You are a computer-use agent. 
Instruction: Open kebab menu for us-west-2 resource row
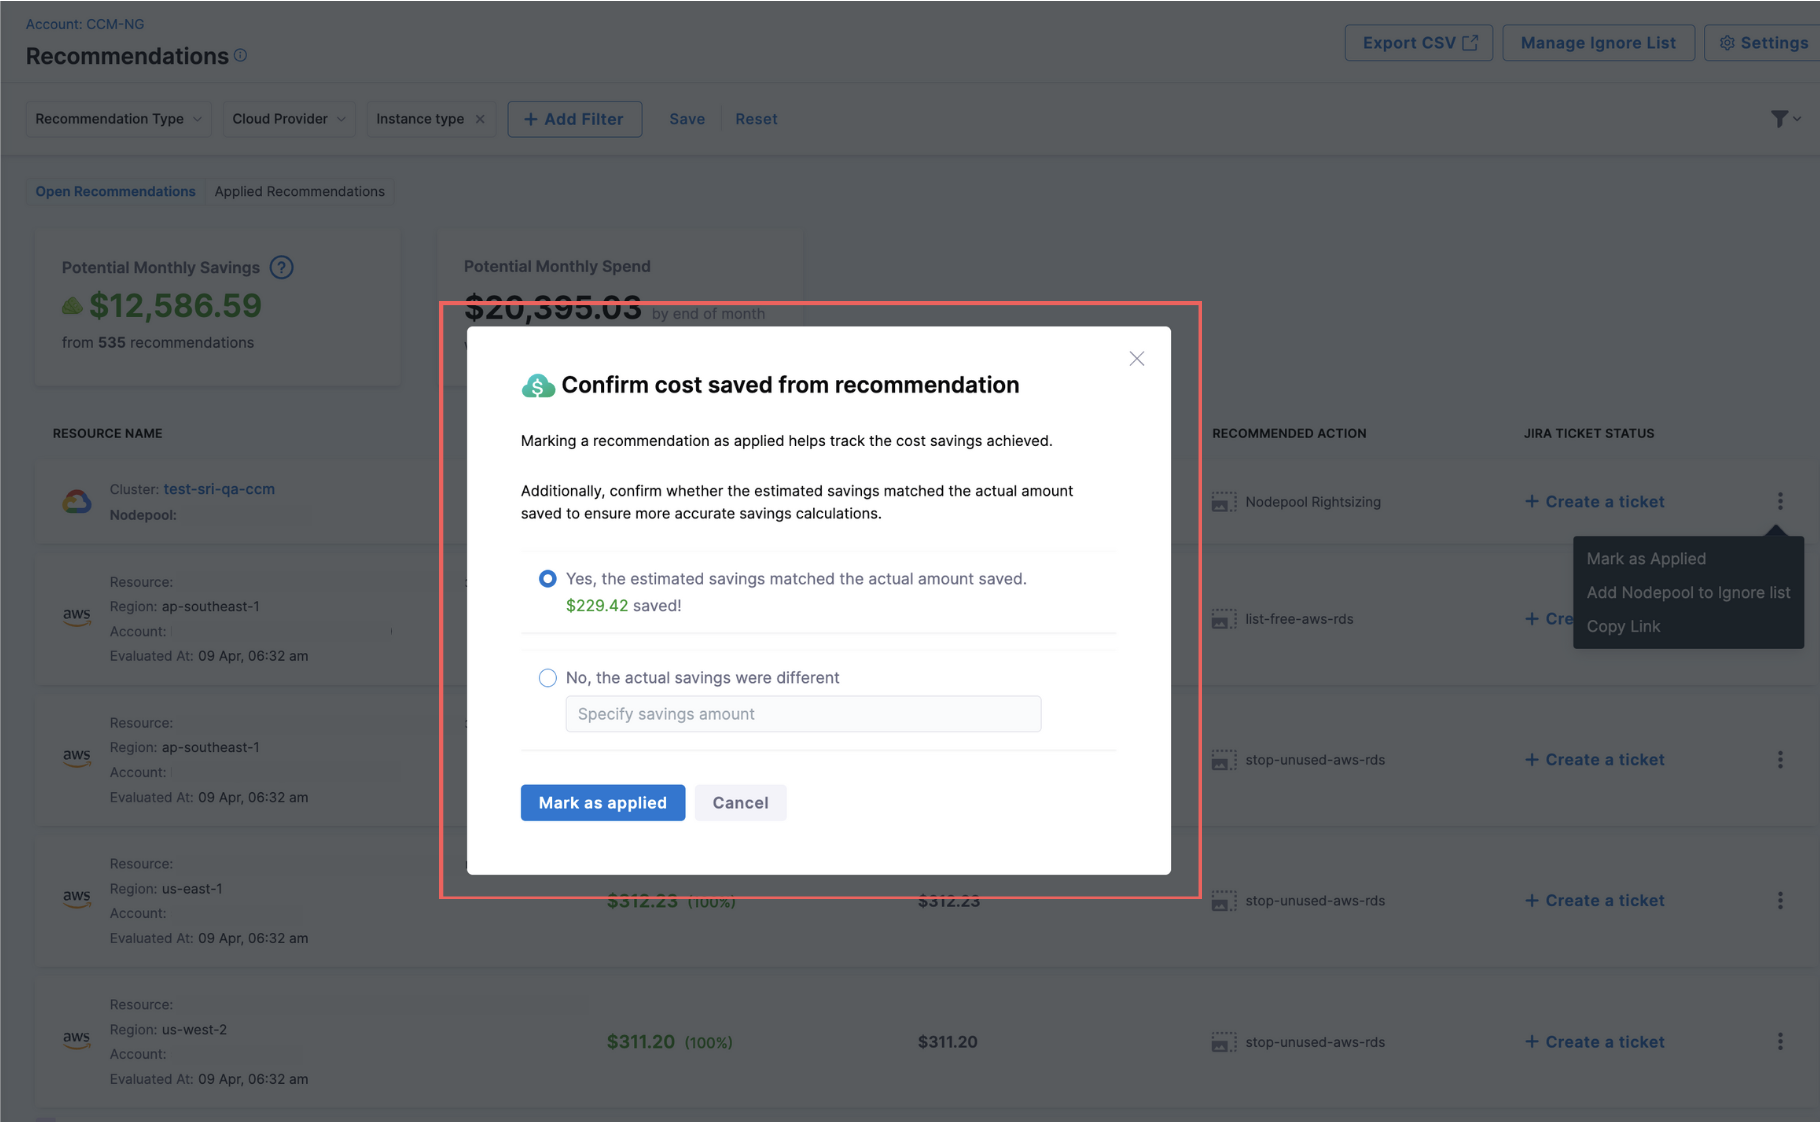pos(1780,1042)
